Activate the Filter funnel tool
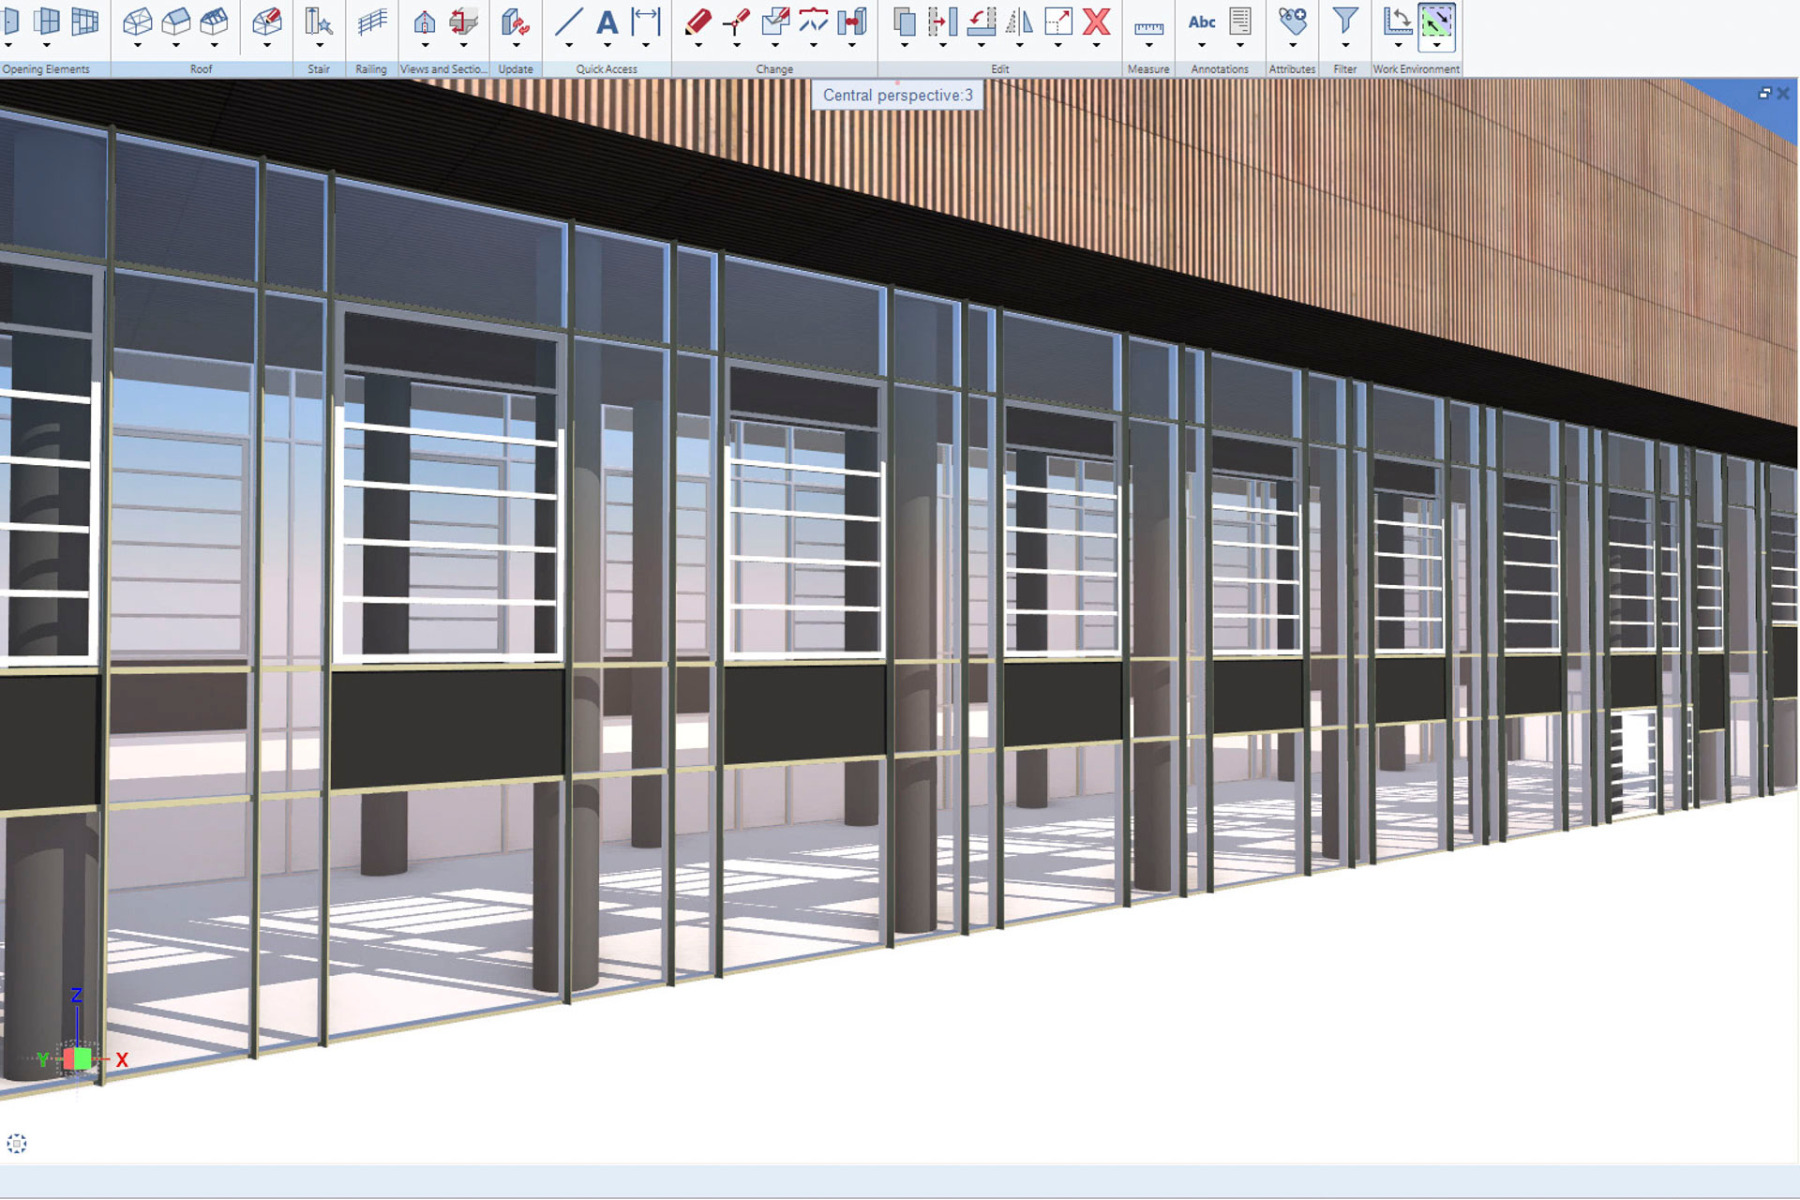The height and width of the screenshot is (1200, 1800). [x=1345, y=22]
